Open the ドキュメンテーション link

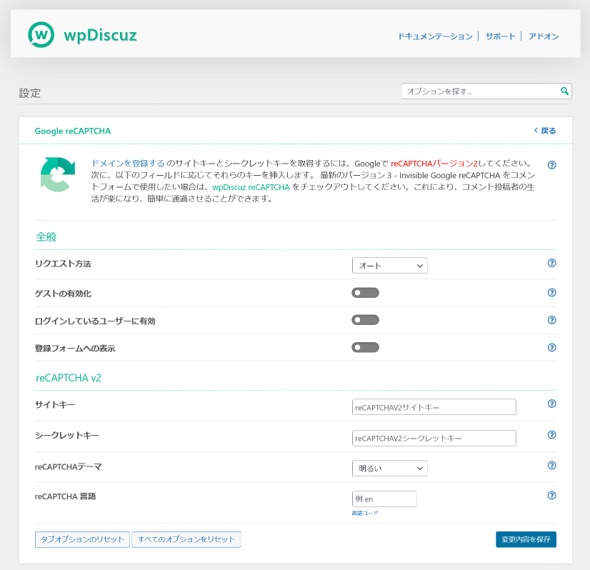click(435, 36)
